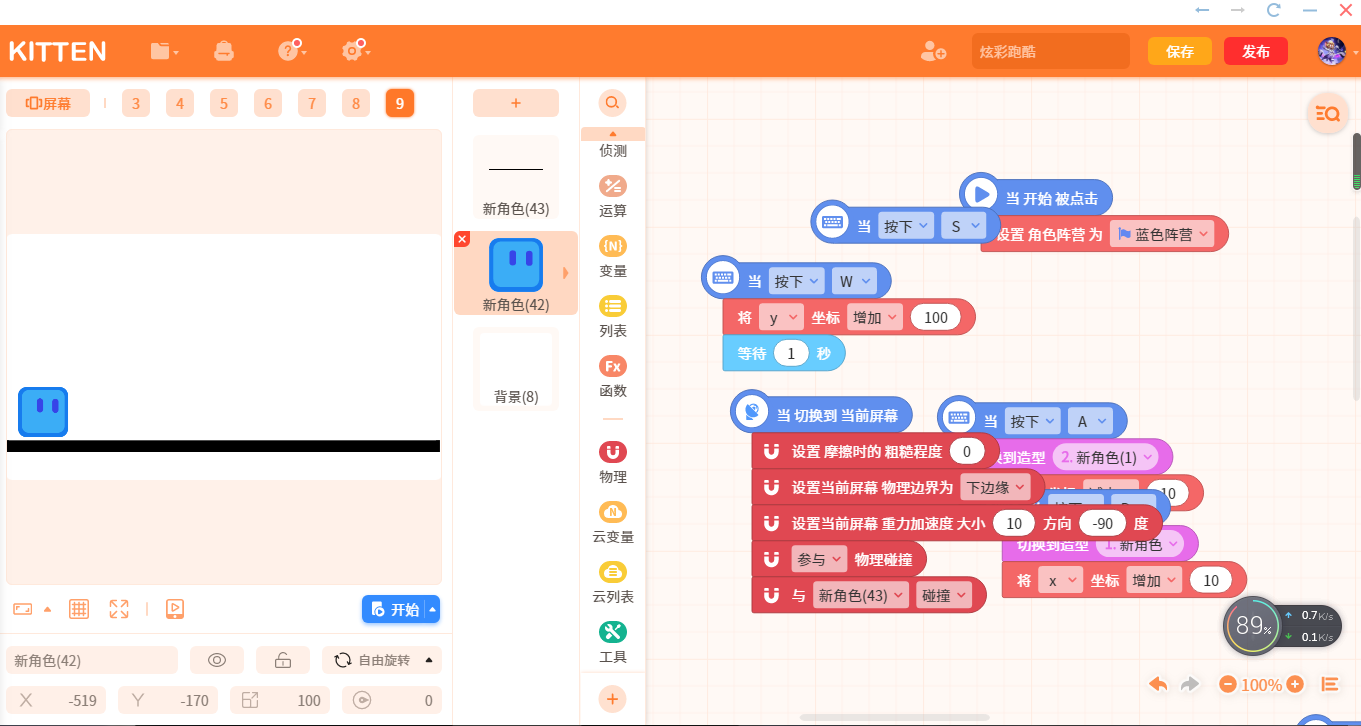Switch to screen tab 5
The width and height of the screenshot is (1361, 726).
click(x=224, y=103)
